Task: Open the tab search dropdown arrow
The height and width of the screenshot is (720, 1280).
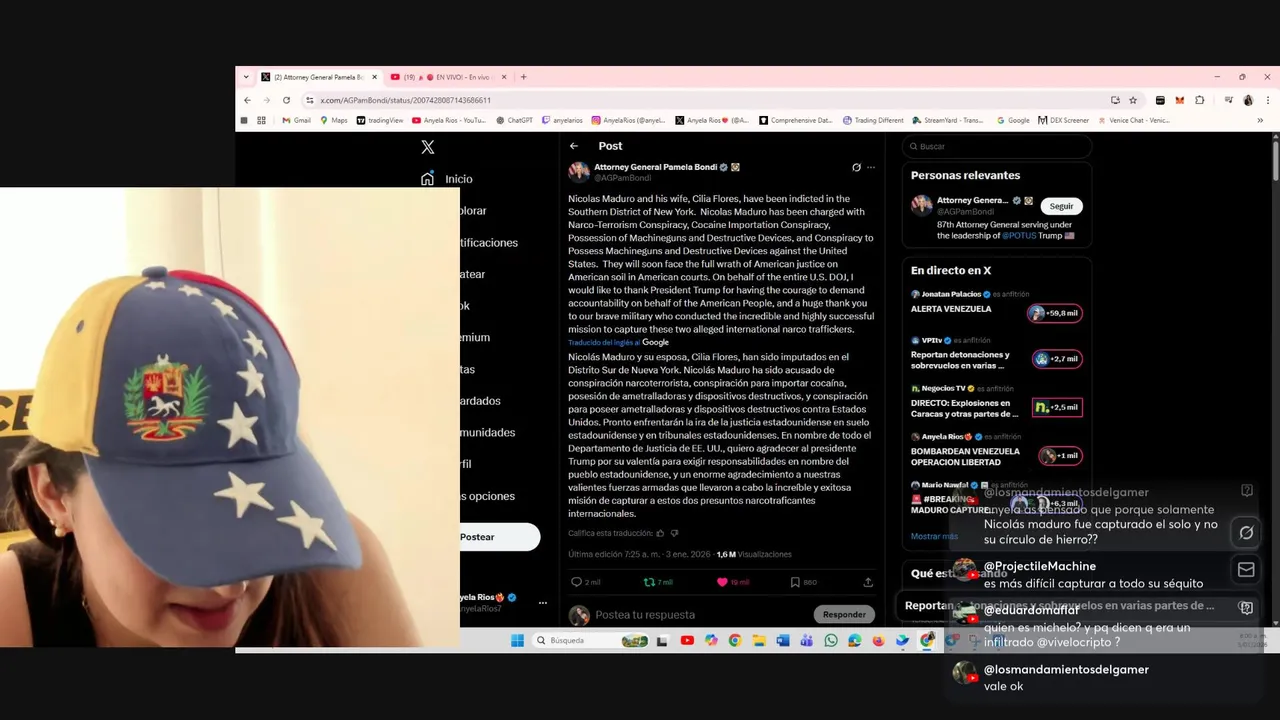Action: tap(244, 77)
